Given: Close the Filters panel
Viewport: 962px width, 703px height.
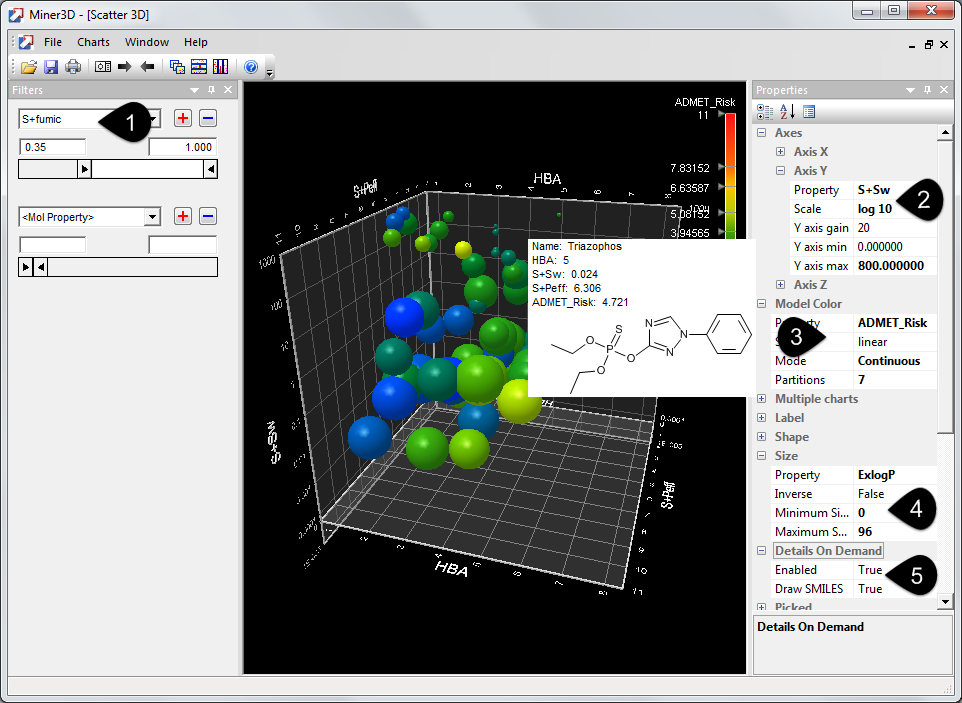Looking at the screenshot, I should pos(228,90).
